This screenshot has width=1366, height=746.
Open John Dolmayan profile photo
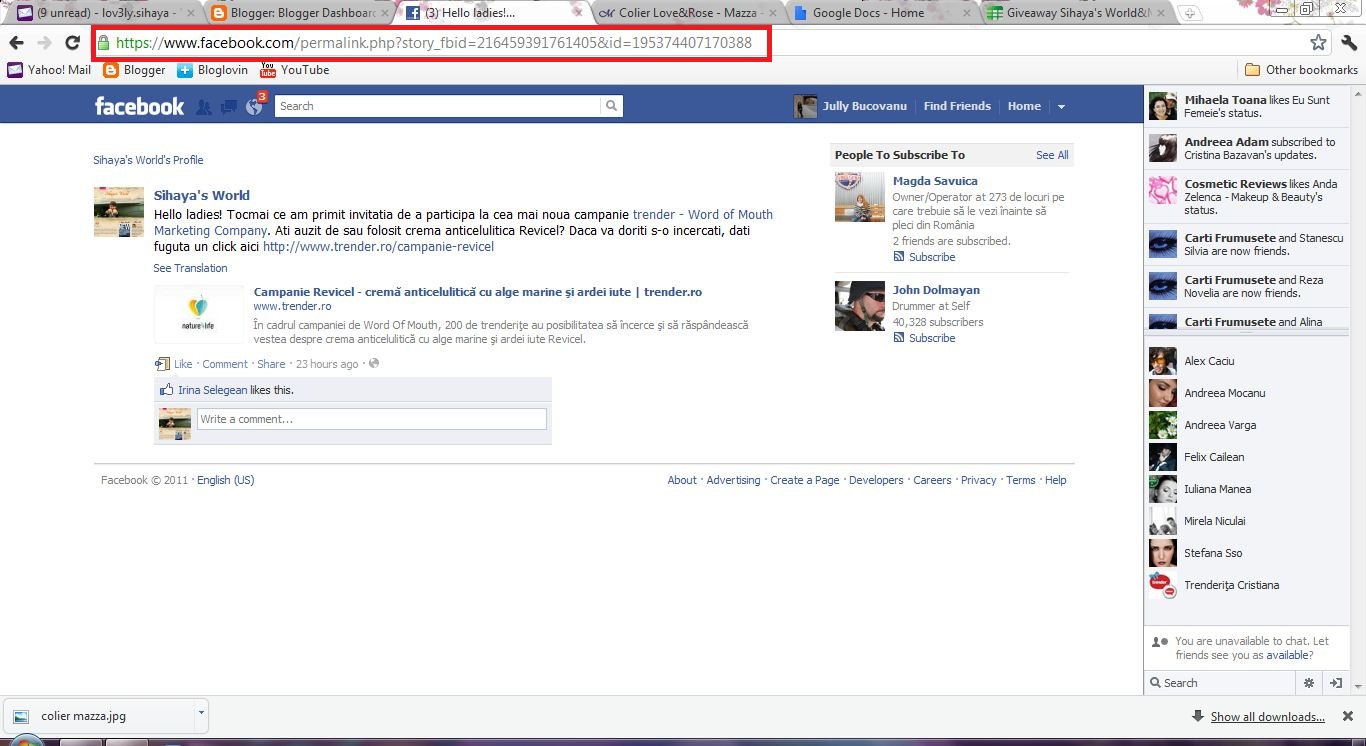(x=860, y=305)
